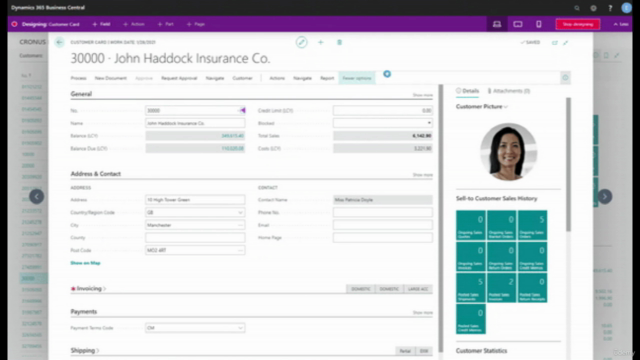Click the plus icon to create new customer

[321, 42]
